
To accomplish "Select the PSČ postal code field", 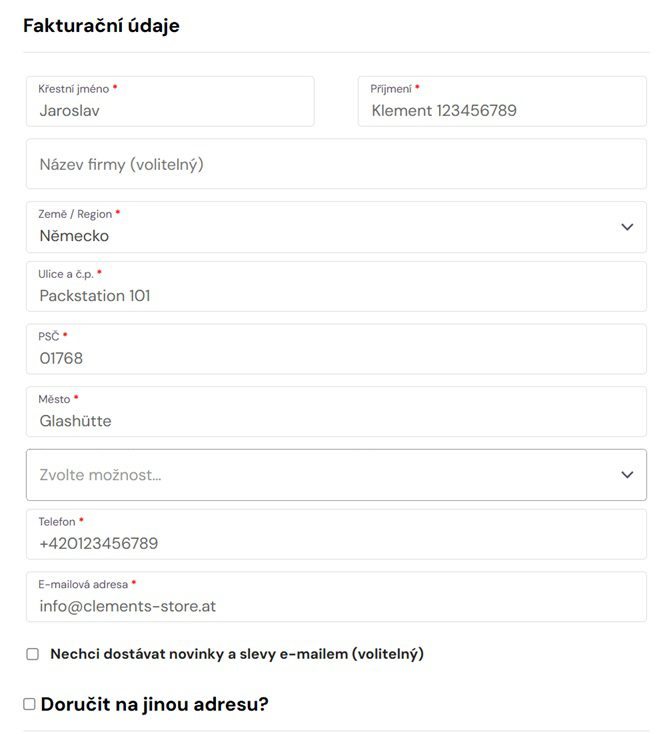I will tap(336, 358).
